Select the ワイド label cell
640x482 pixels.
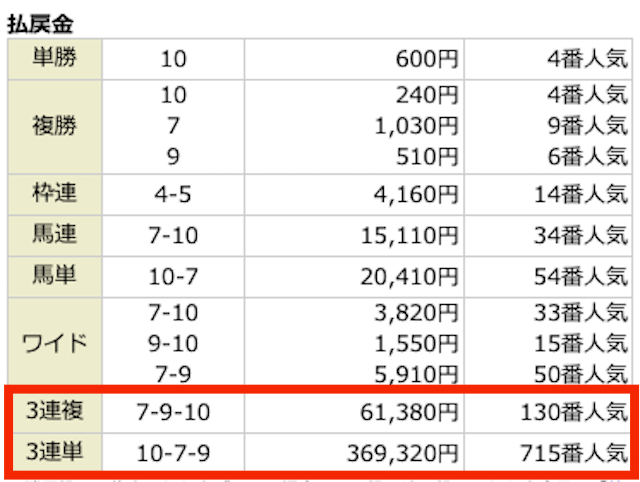tap(55, 343)
